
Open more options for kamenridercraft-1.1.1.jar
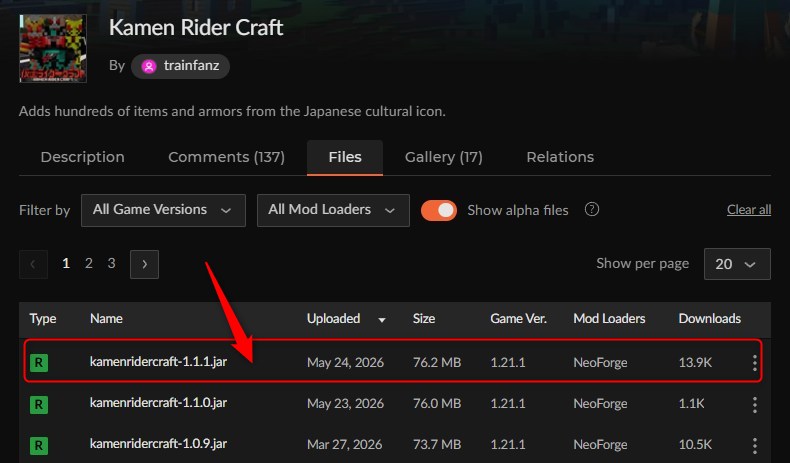point(754,363)
